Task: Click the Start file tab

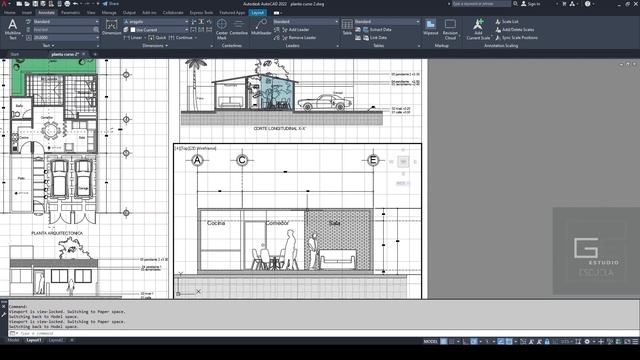Action: pos(15,54)
